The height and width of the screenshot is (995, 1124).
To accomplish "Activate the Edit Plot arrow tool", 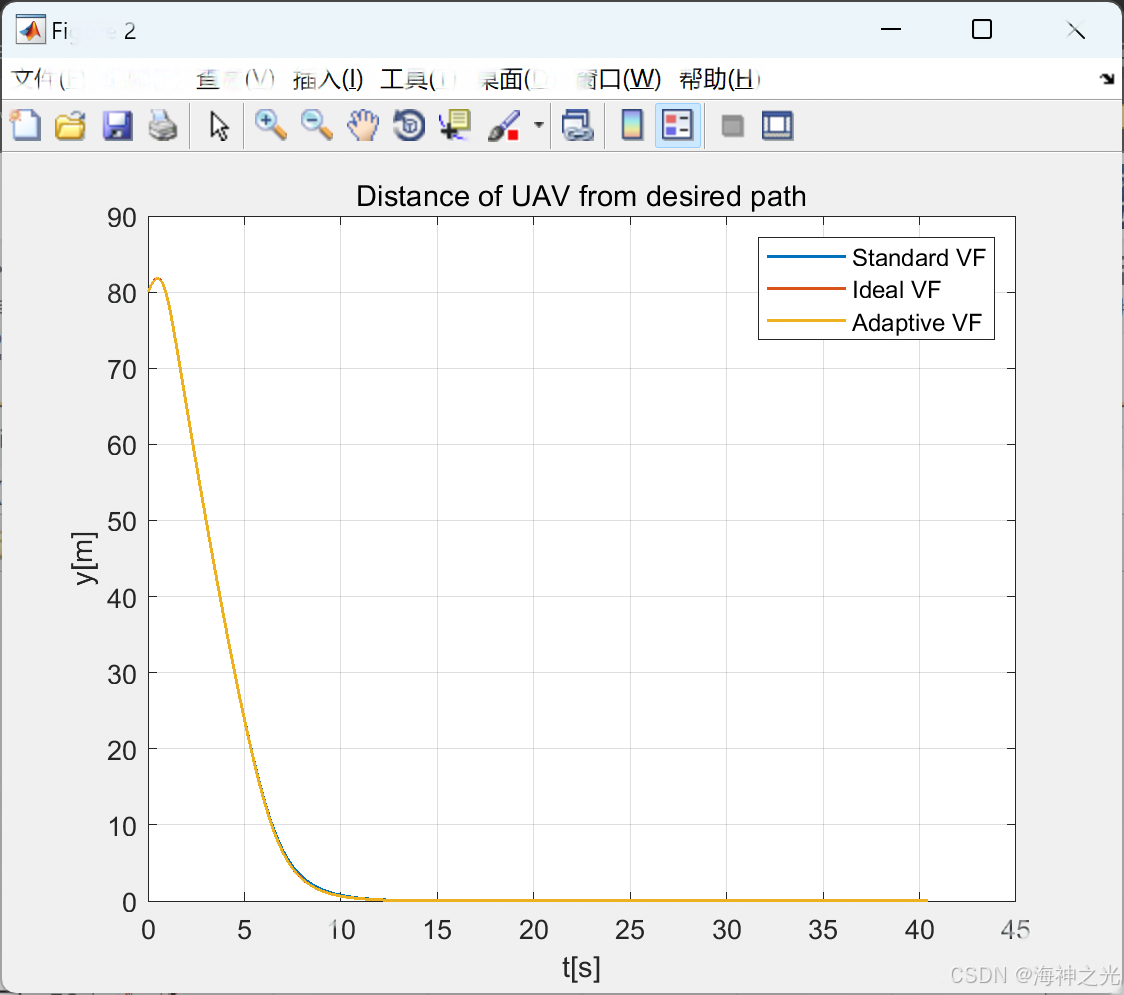I will tap(219, 126).
